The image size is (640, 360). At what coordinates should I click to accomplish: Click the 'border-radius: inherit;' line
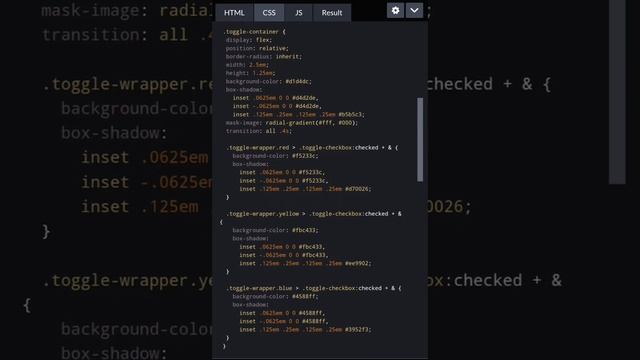pyautogui.click(x=264, y=56)
